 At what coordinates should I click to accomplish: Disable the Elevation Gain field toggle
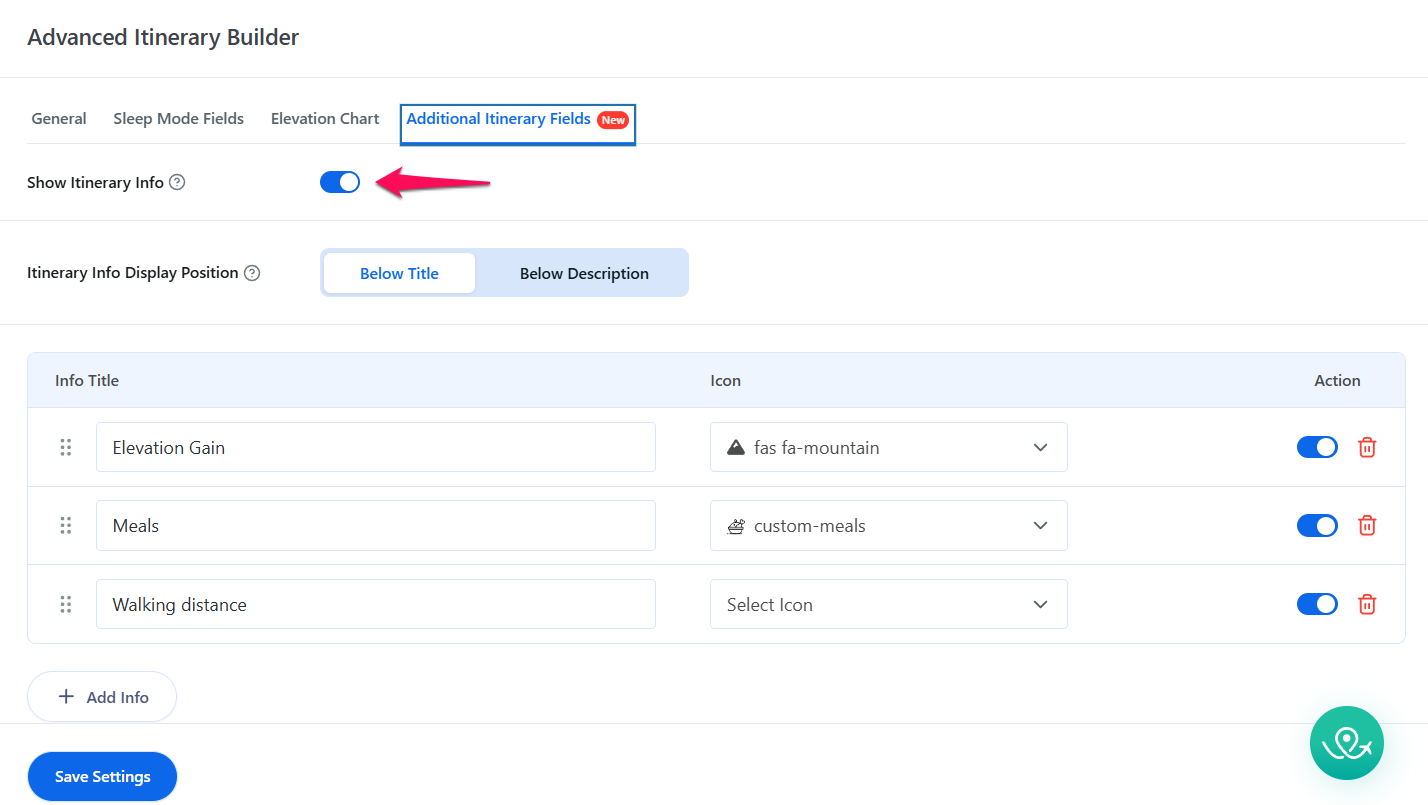tap(1317, 447)
